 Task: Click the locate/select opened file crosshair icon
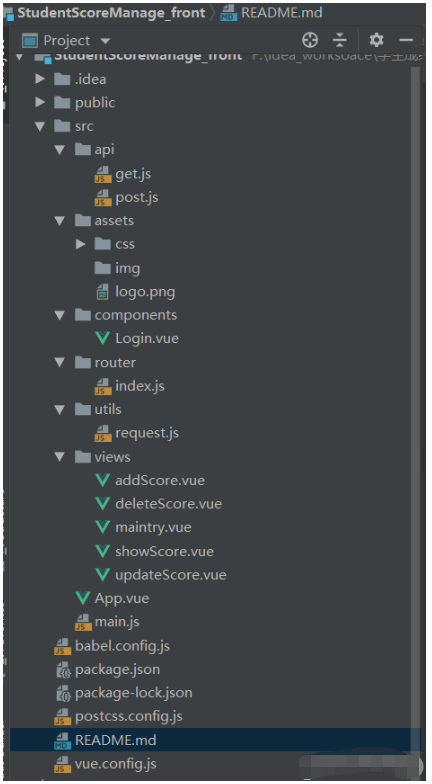310,40
